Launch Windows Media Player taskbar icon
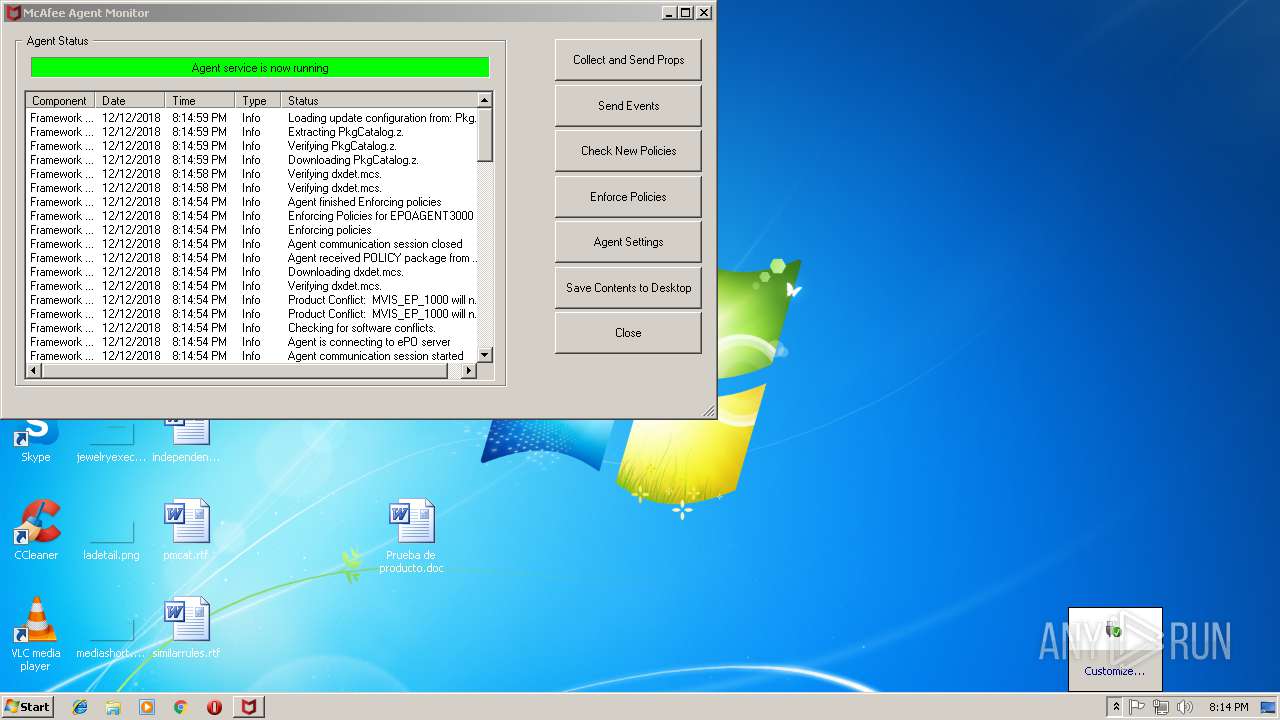 [x=147, y=707]
